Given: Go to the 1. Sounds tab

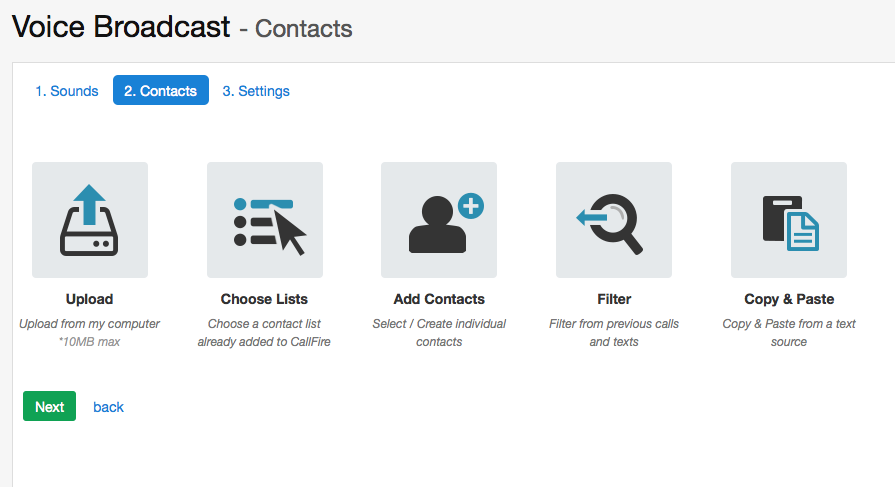Looking at the screenshot, I should click(67, 91).
